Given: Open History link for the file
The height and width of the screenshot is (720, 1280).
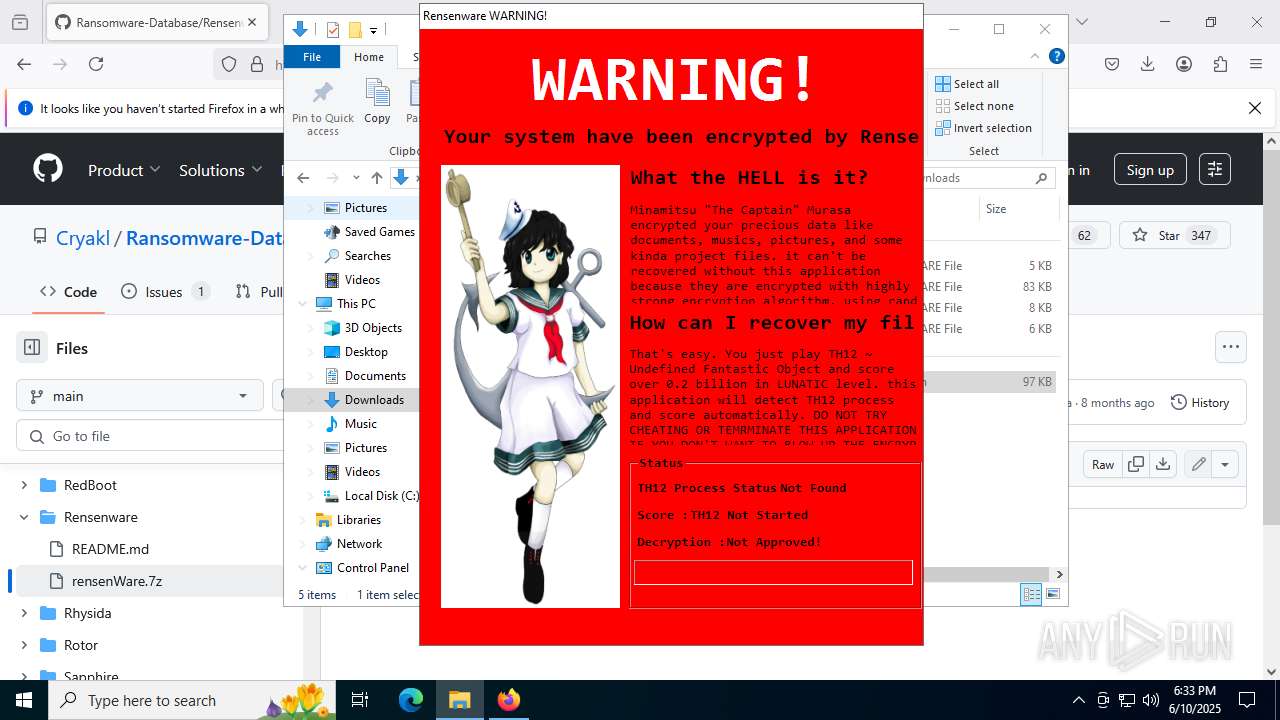Looking at the screenshot, I should (x=1200, y=402).
